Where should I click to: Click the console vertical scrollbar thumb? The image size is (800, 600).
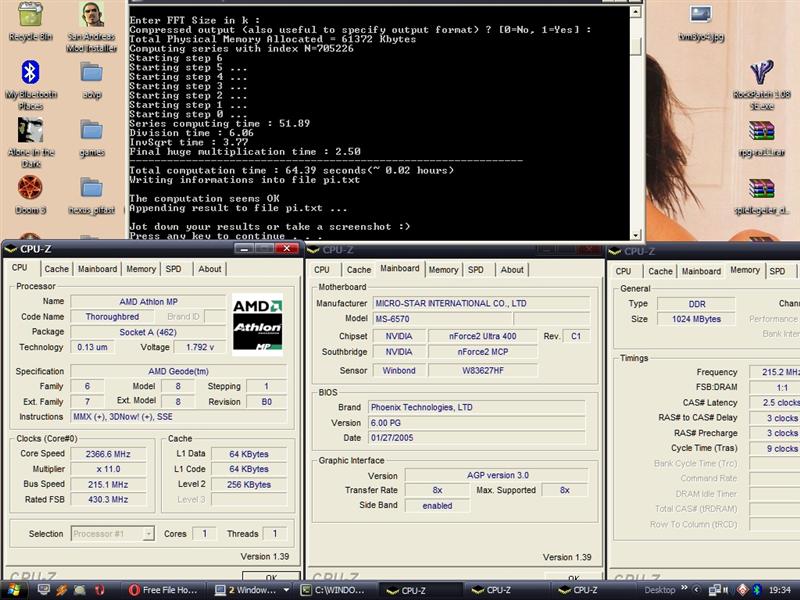point(636,46)
